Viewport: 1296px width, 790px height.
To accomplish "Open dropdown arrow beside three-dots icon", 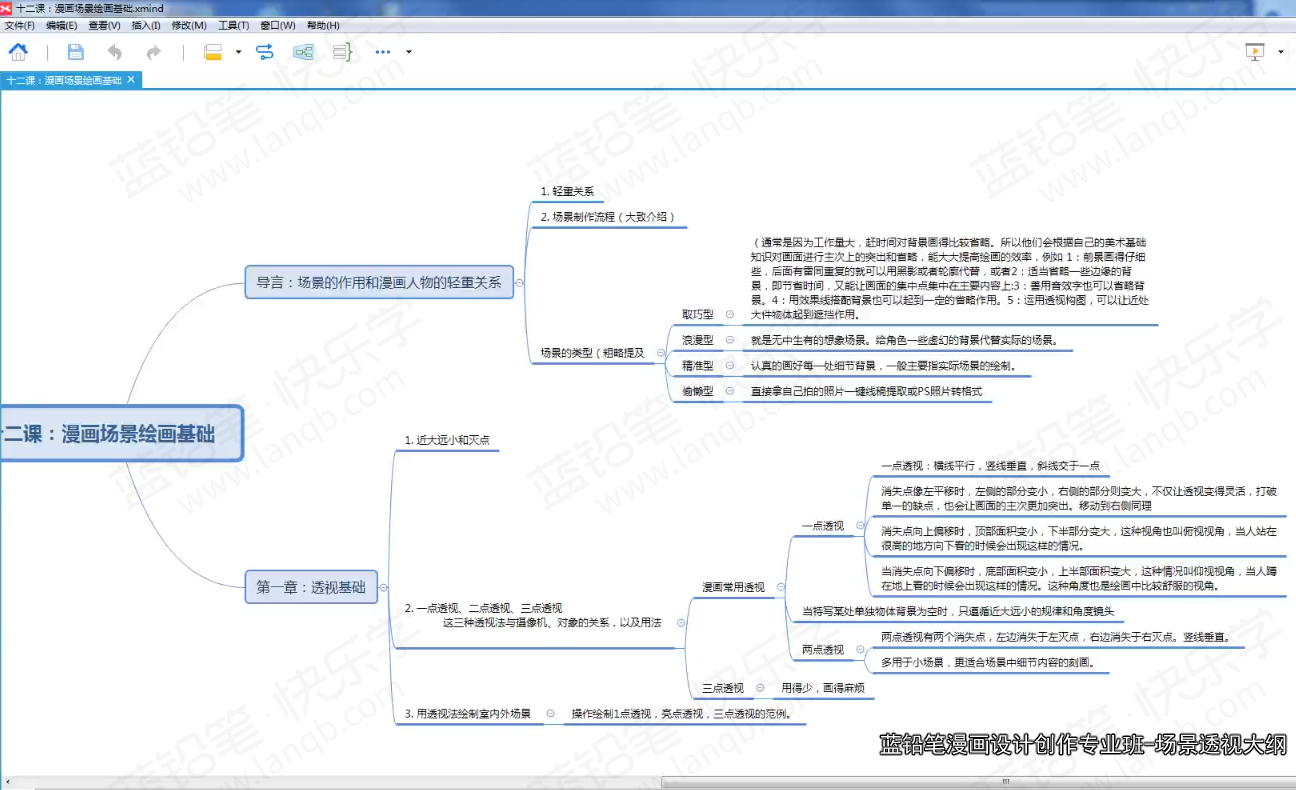I will pos(408,52).
